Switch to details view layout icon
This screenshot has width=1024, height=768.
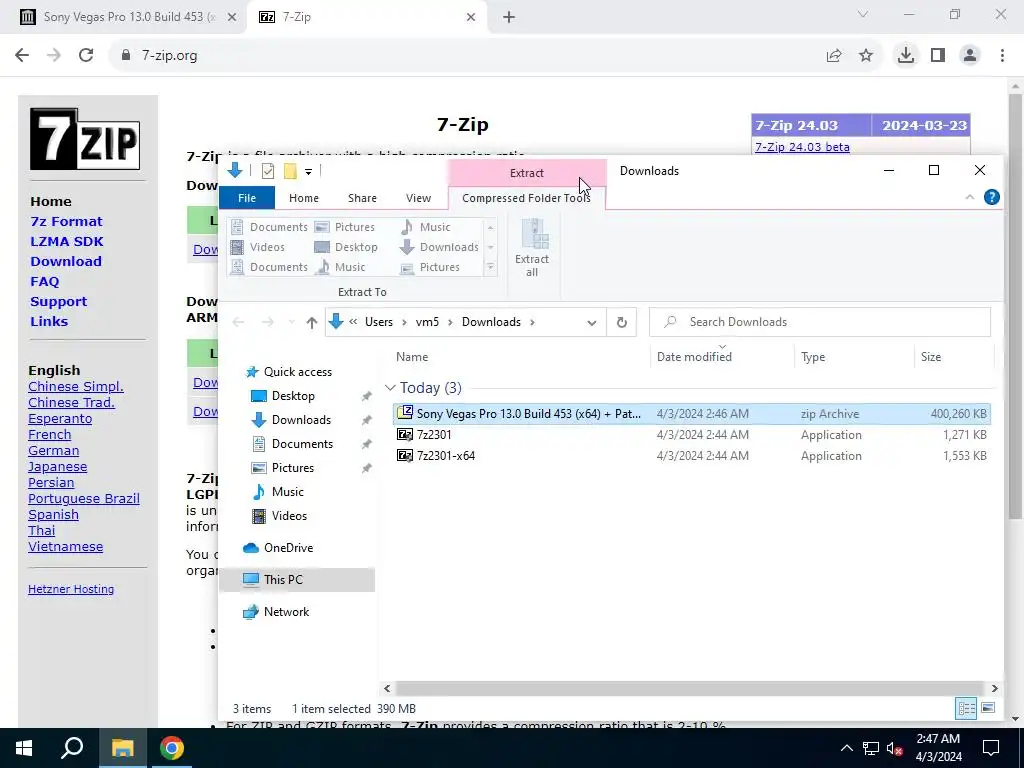tap(967, 708)
